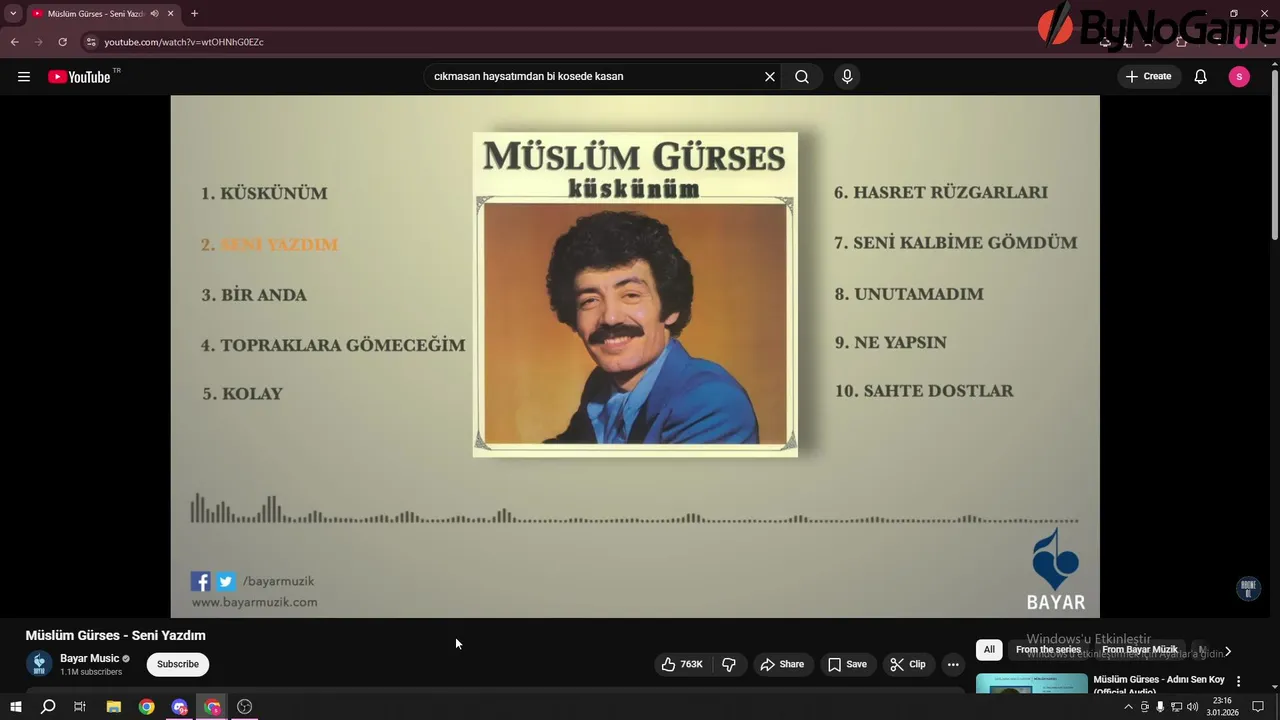Open the taskbar clock and date
This screenshot has width=1280, height=720.
1222,707
